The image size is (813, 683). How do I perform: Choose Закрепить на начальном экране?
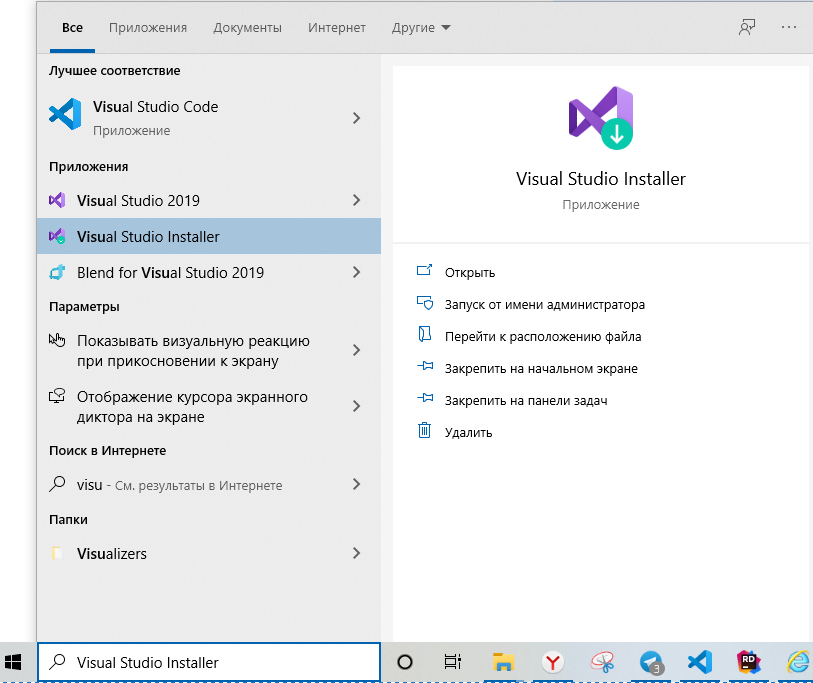(x=541, y=369)
